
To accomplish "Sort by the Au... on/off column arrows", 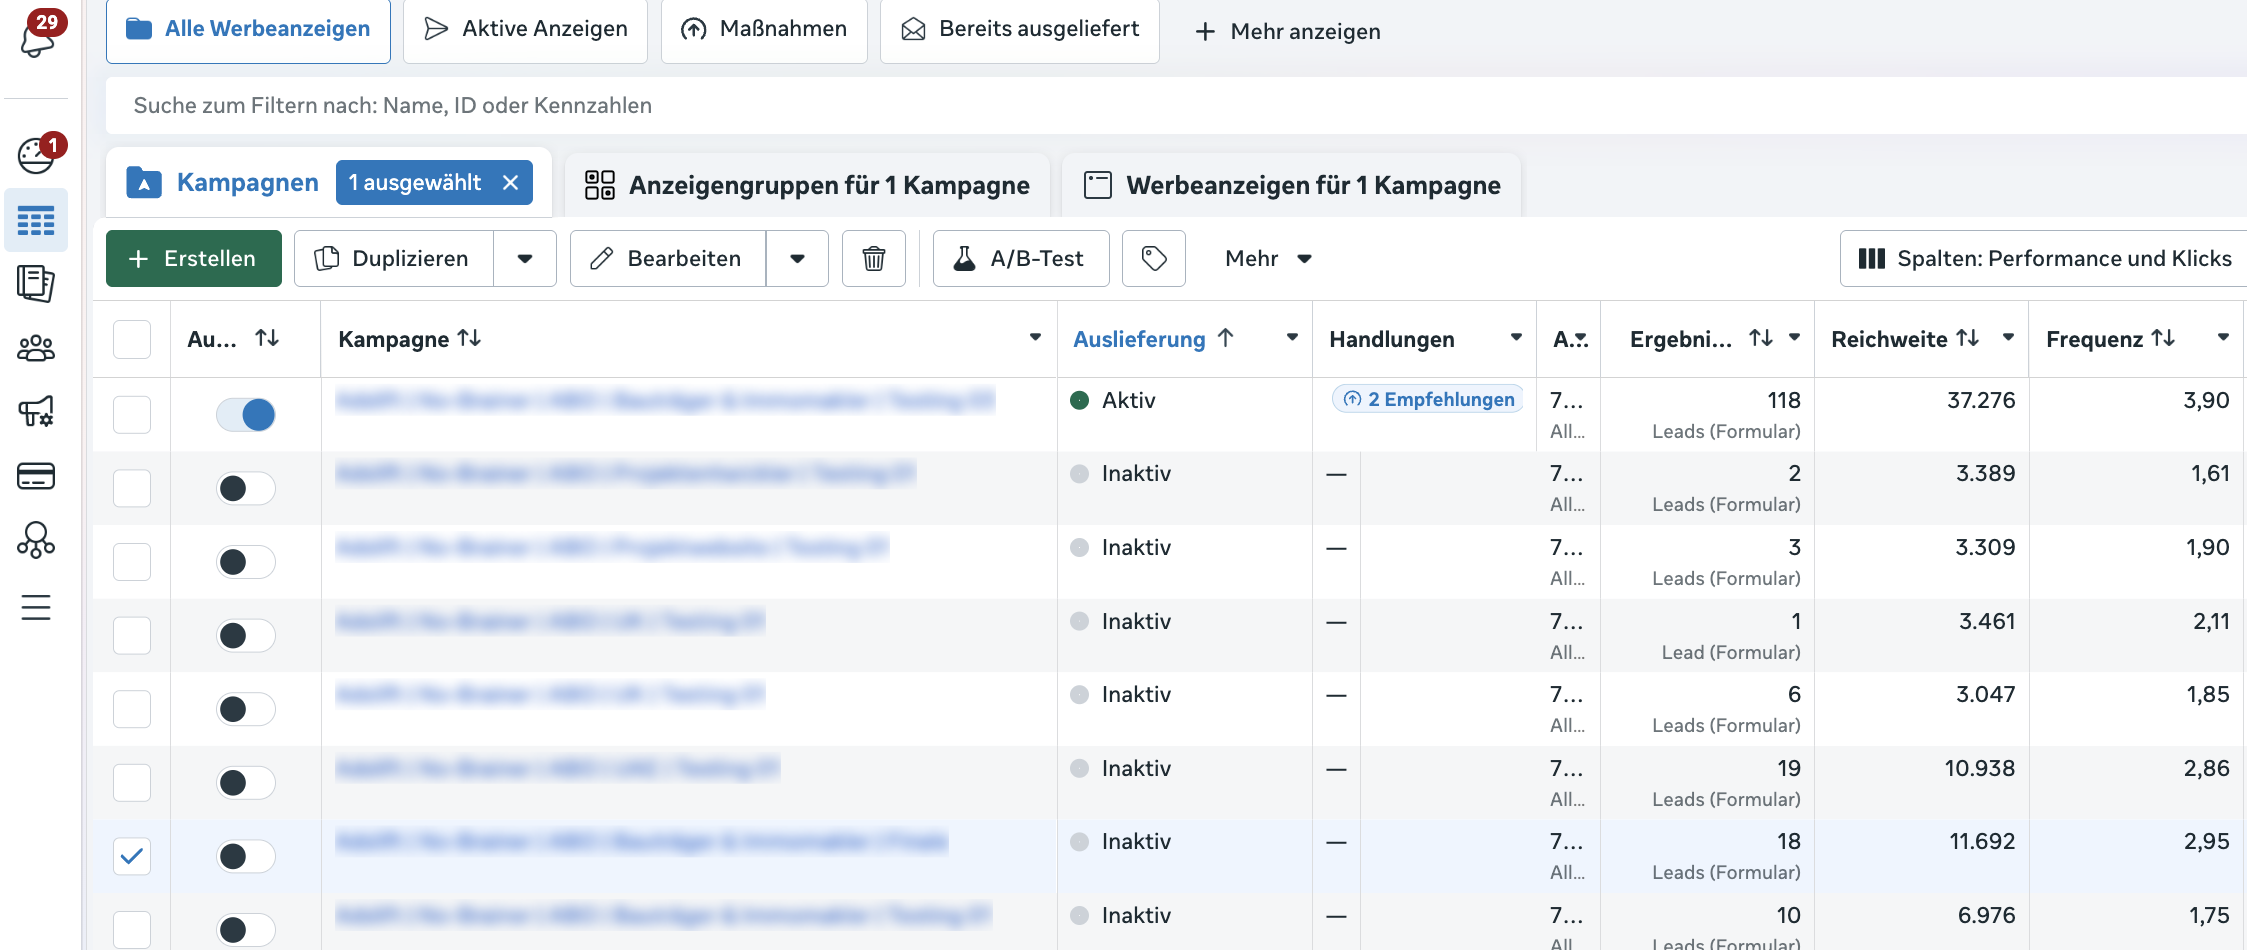I will (267, 338).
